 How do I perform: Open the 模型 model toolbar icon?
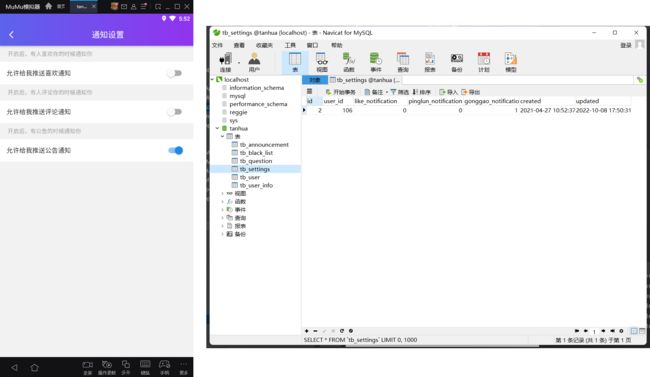click(510, 62)
